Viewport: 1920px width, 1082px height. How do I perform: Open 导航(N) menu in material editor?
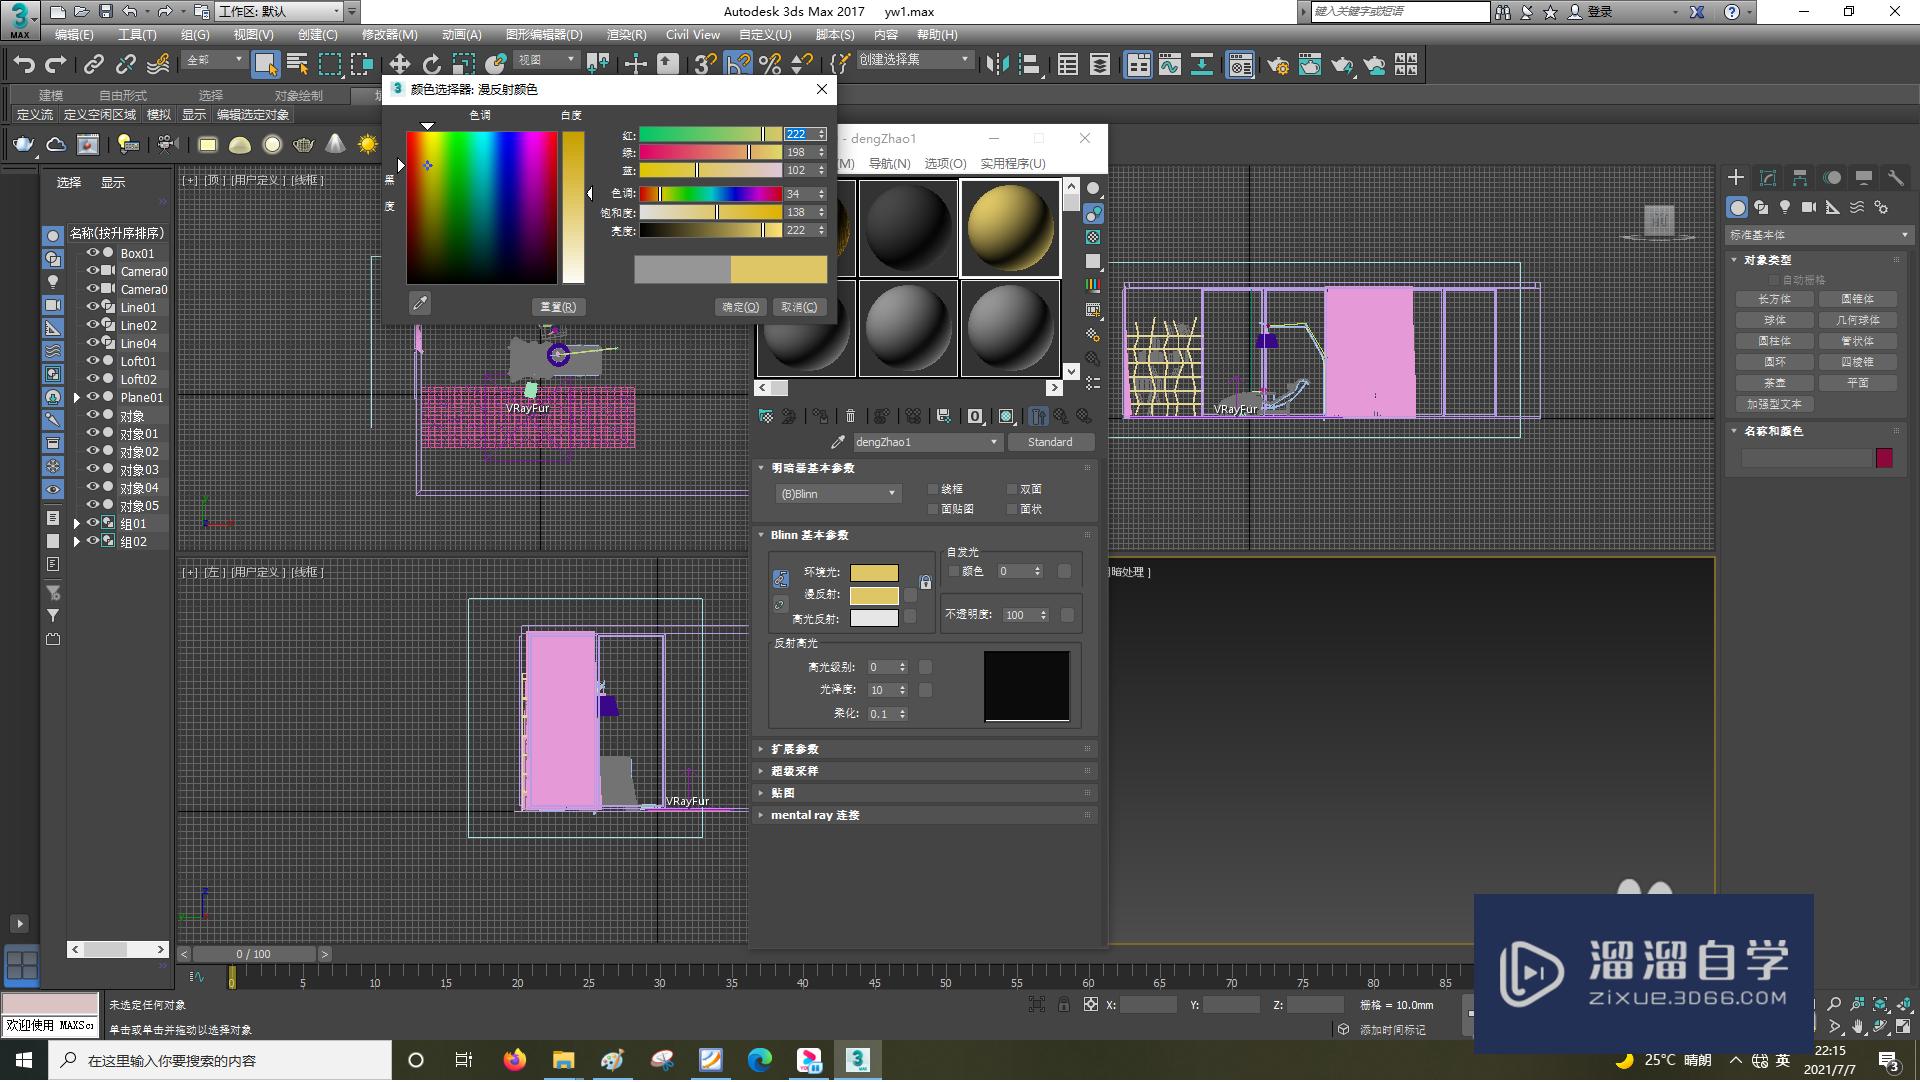point(889,164)
